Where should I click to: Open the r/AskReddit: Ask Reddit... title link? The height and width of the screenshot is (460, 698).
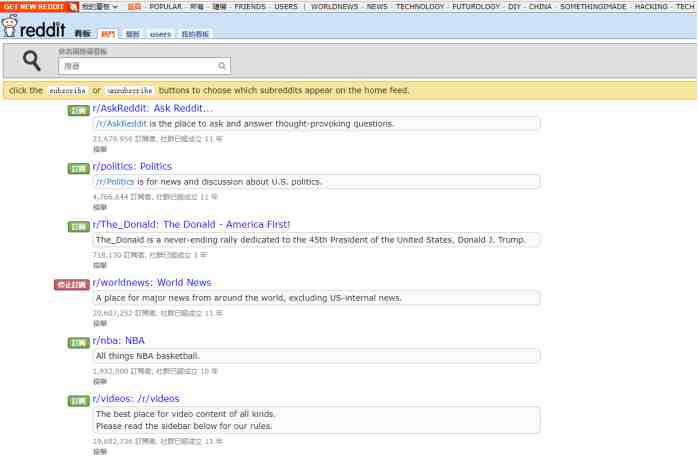click(152, 108)
